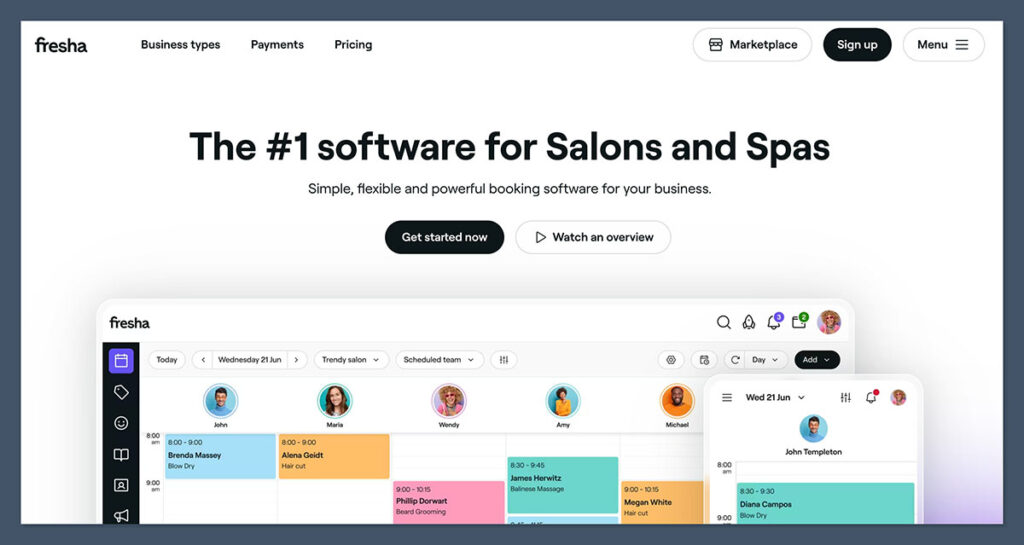
Task: Select Brenda Massey Blow Dry appointment
Action: coord(220,455)
